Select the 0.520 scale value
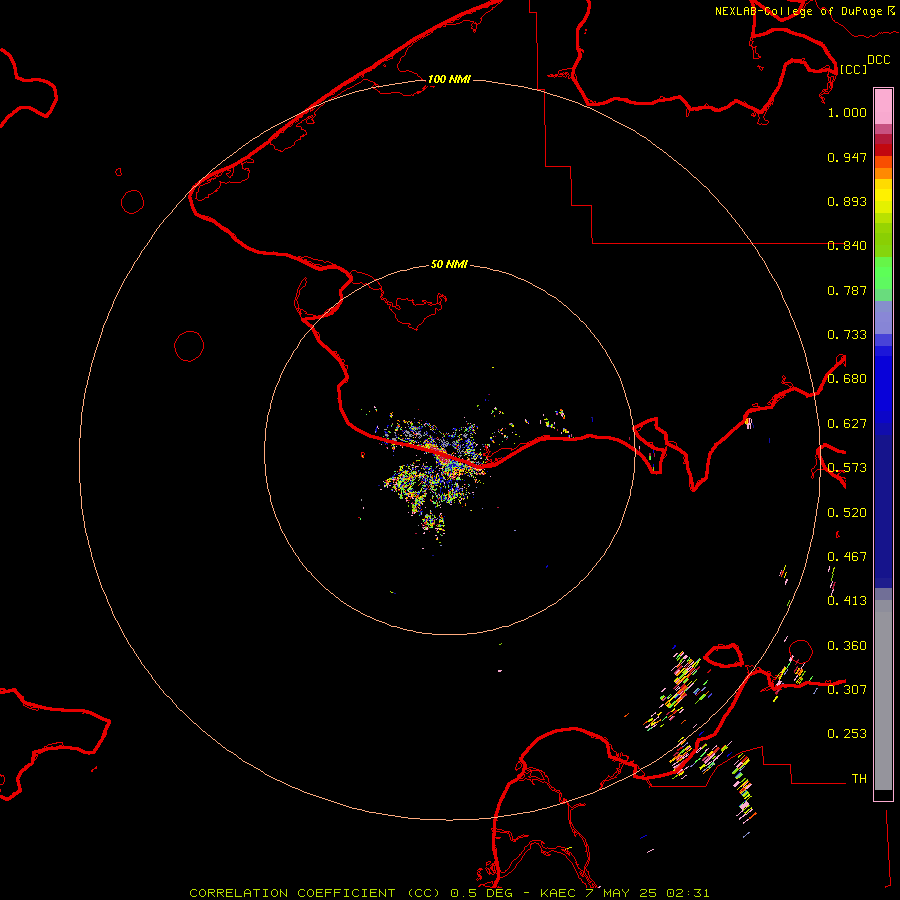This screenshot has width=900, height=900. pyautogui.click(x=847, y=513)
